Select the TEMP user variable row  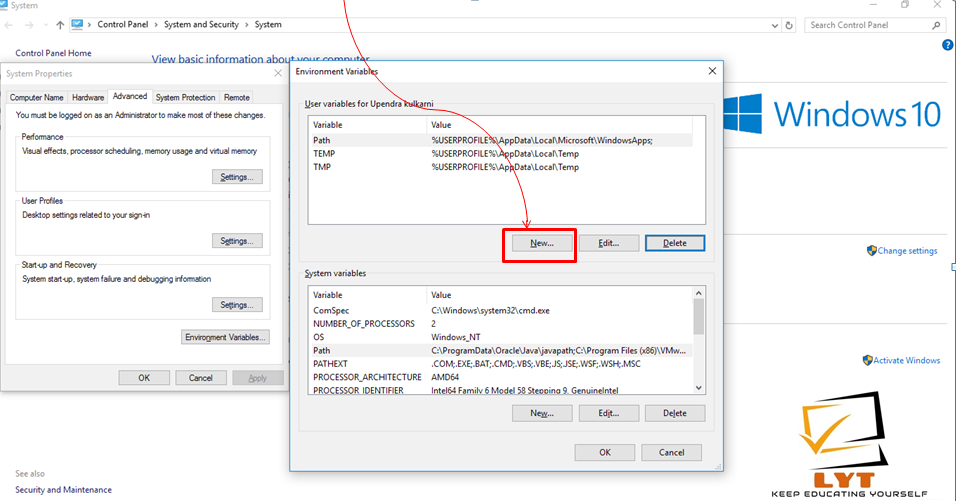tap(501, 154)
